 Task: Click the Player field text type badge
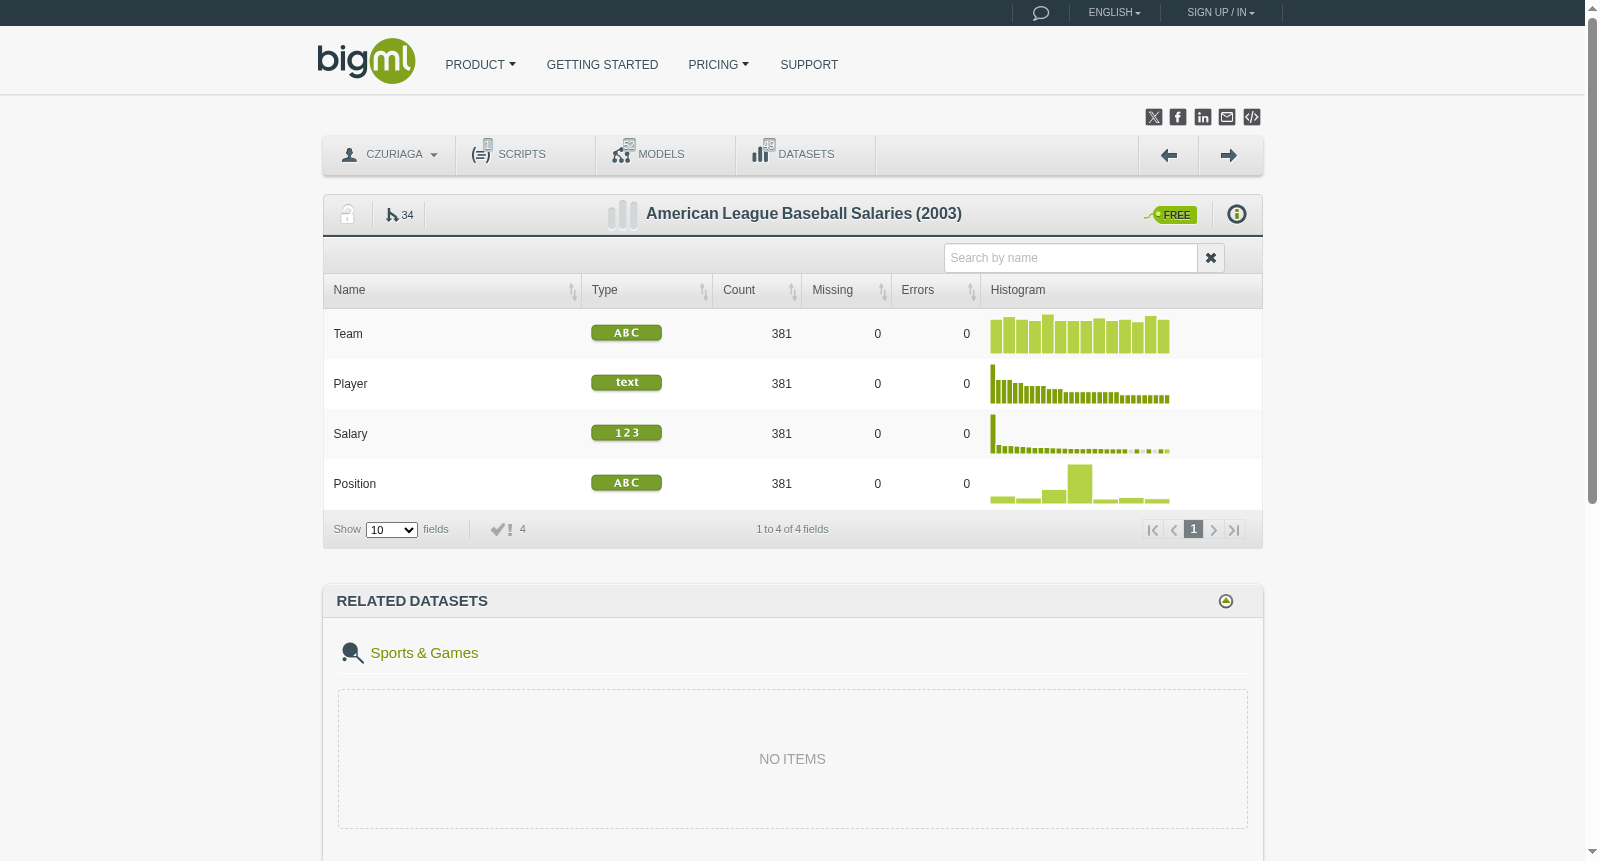pyautogui.click(x=626, y=383)
